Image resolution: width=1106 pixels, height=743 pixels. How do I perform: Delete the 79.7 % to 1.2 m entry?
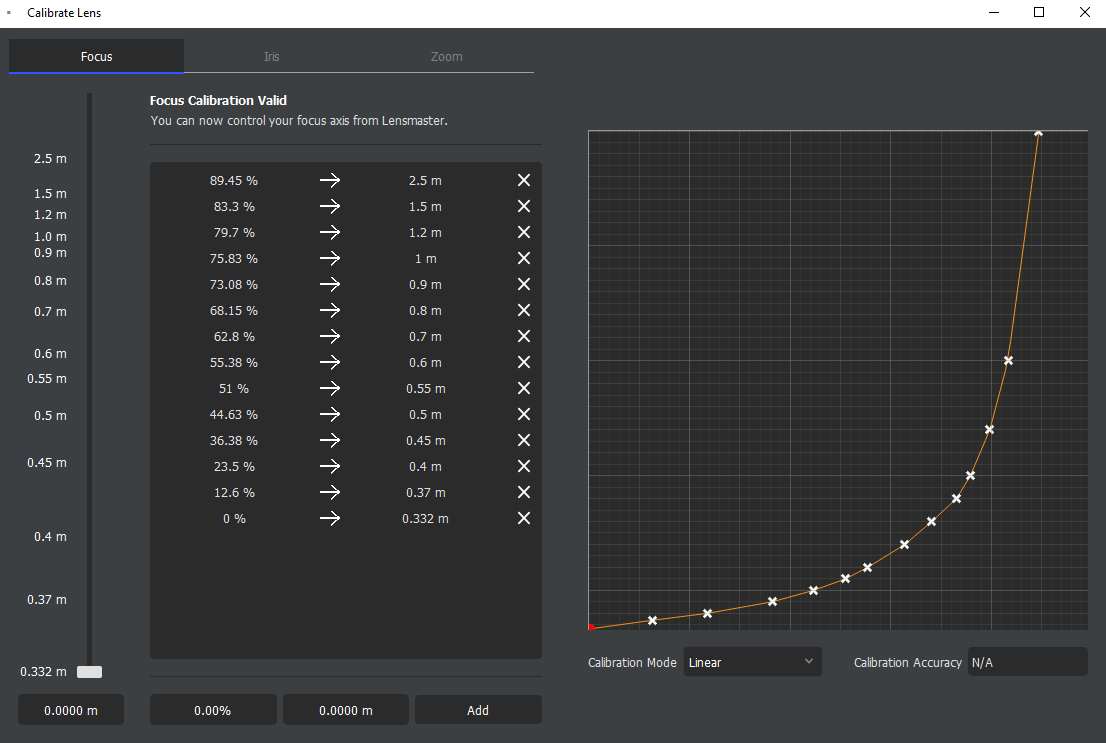[x=523, y=232]
